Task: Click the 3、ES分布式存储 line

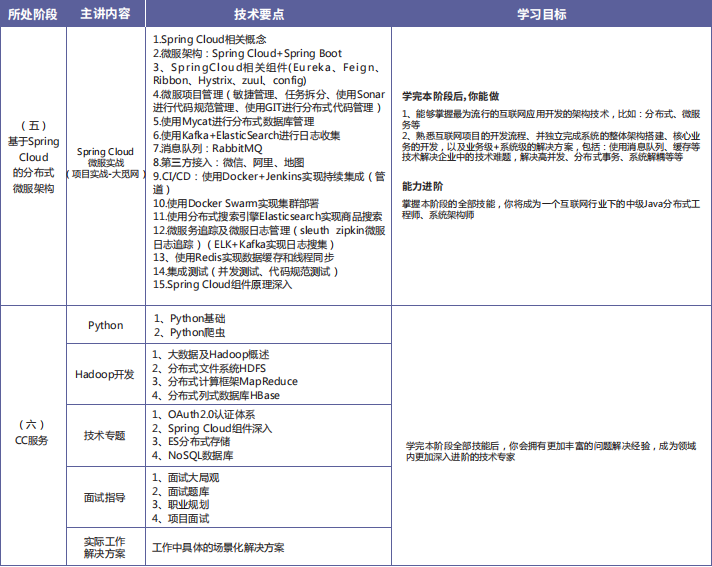Action: pos(191,441)
